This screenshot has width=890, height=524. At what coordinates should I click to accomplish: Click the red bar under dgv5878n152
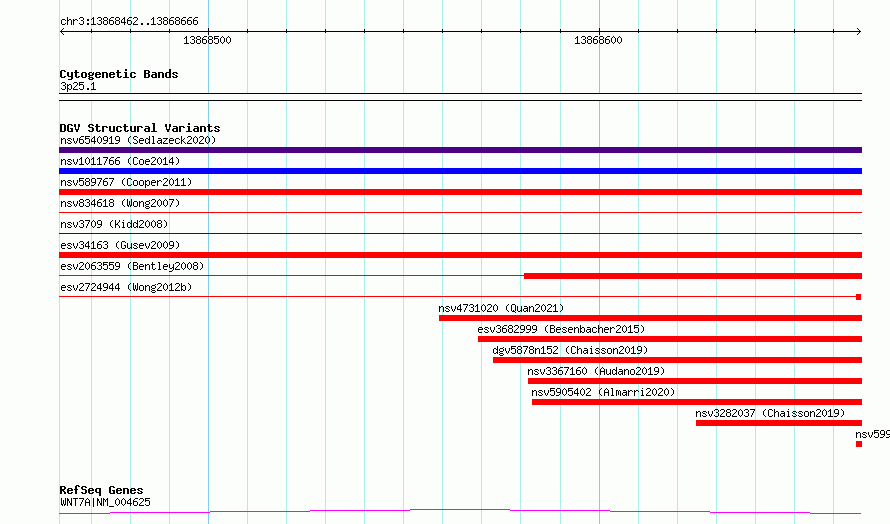pos(677,360)
